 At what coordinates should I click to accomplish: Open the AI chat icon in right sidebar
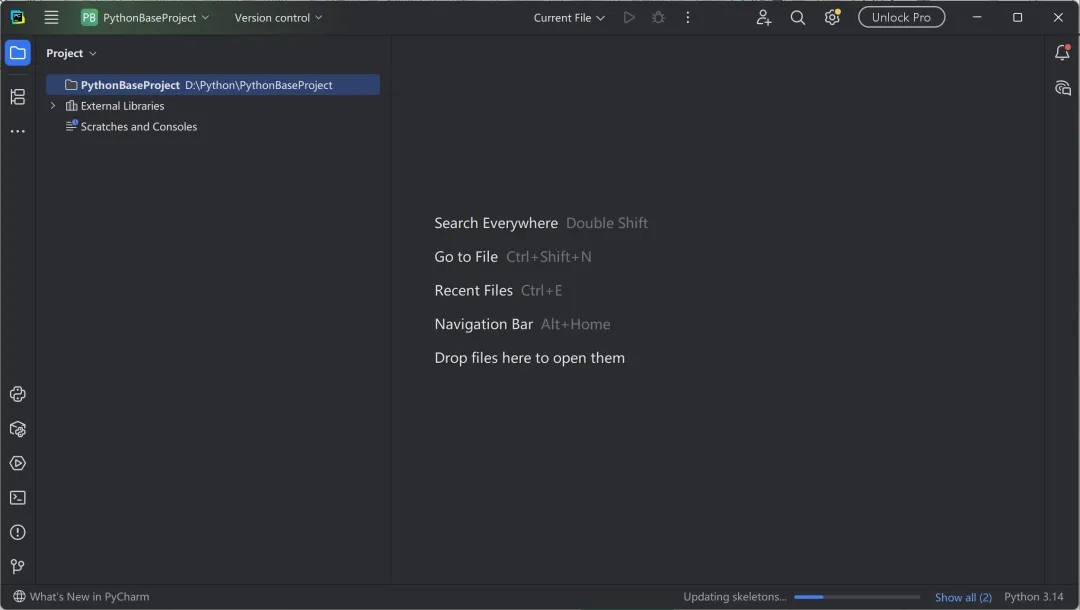1063,88
